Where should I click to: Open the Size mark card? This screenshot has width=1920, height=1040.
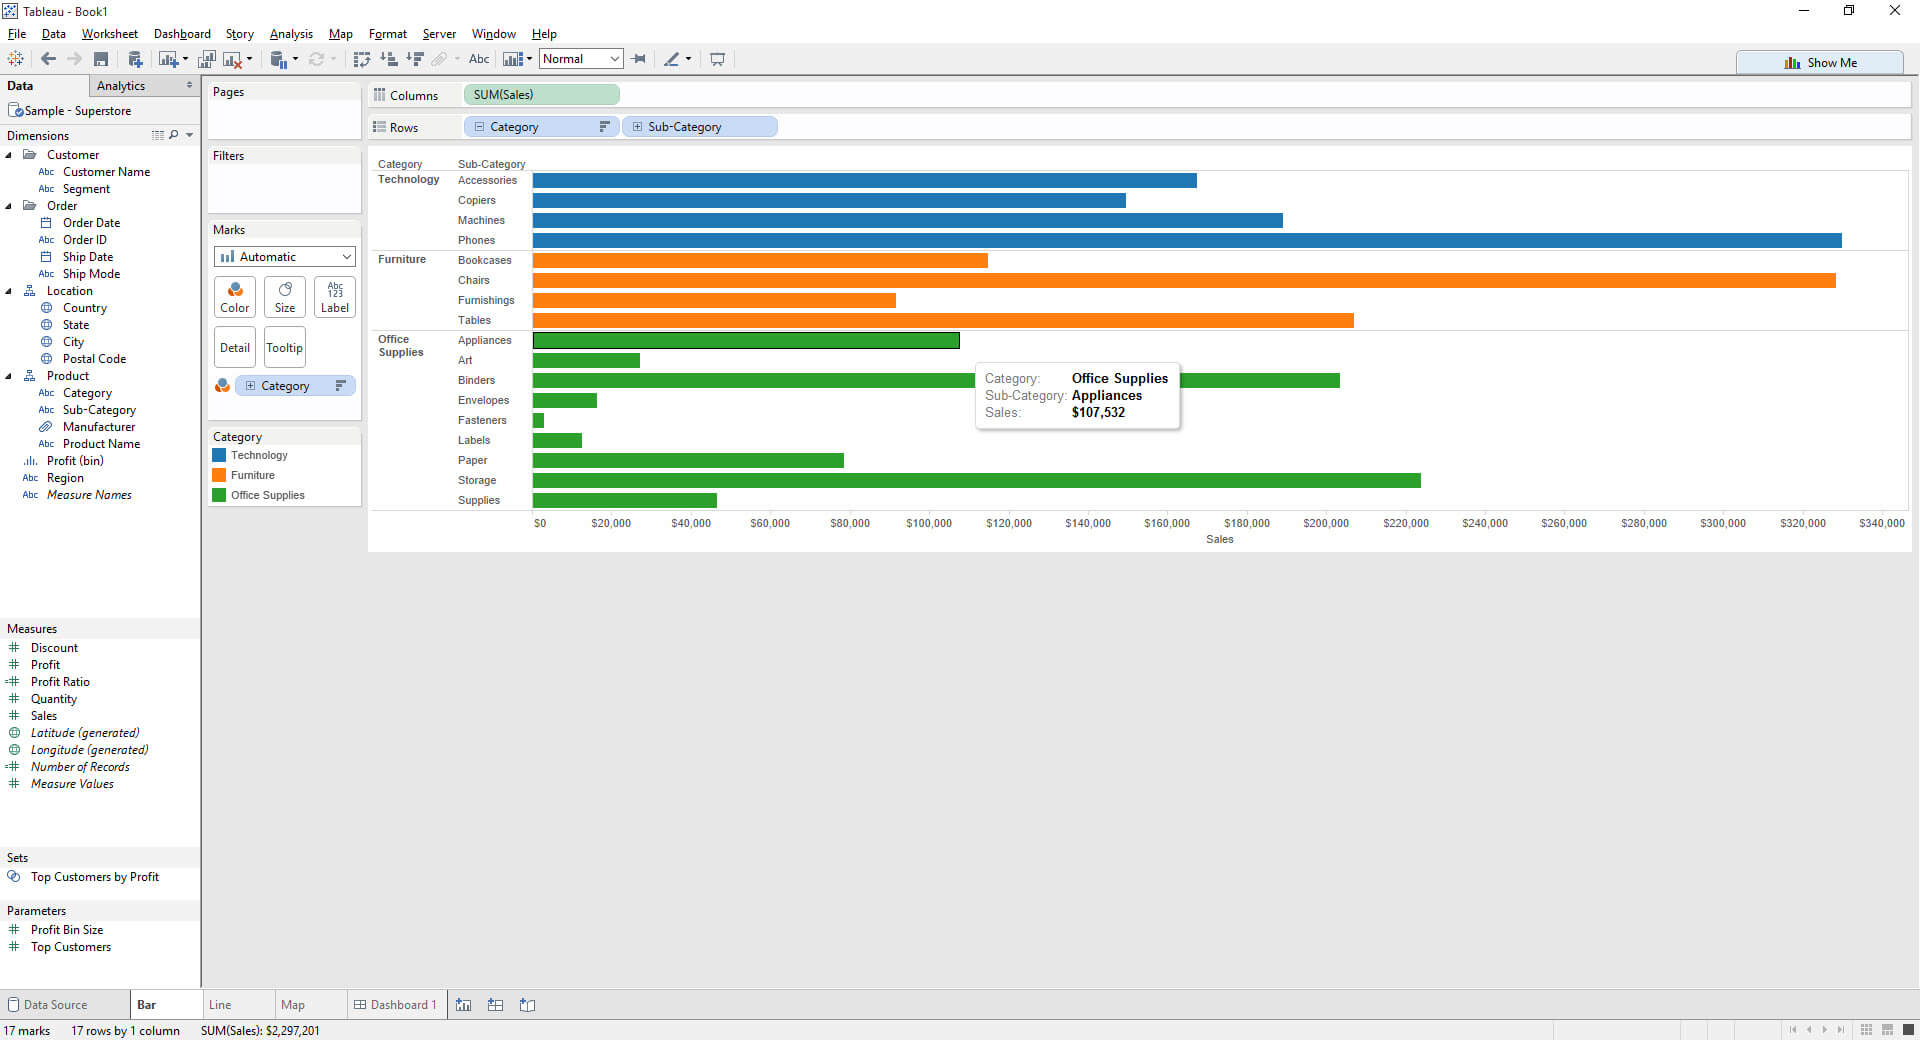click(x=285, y=297)
